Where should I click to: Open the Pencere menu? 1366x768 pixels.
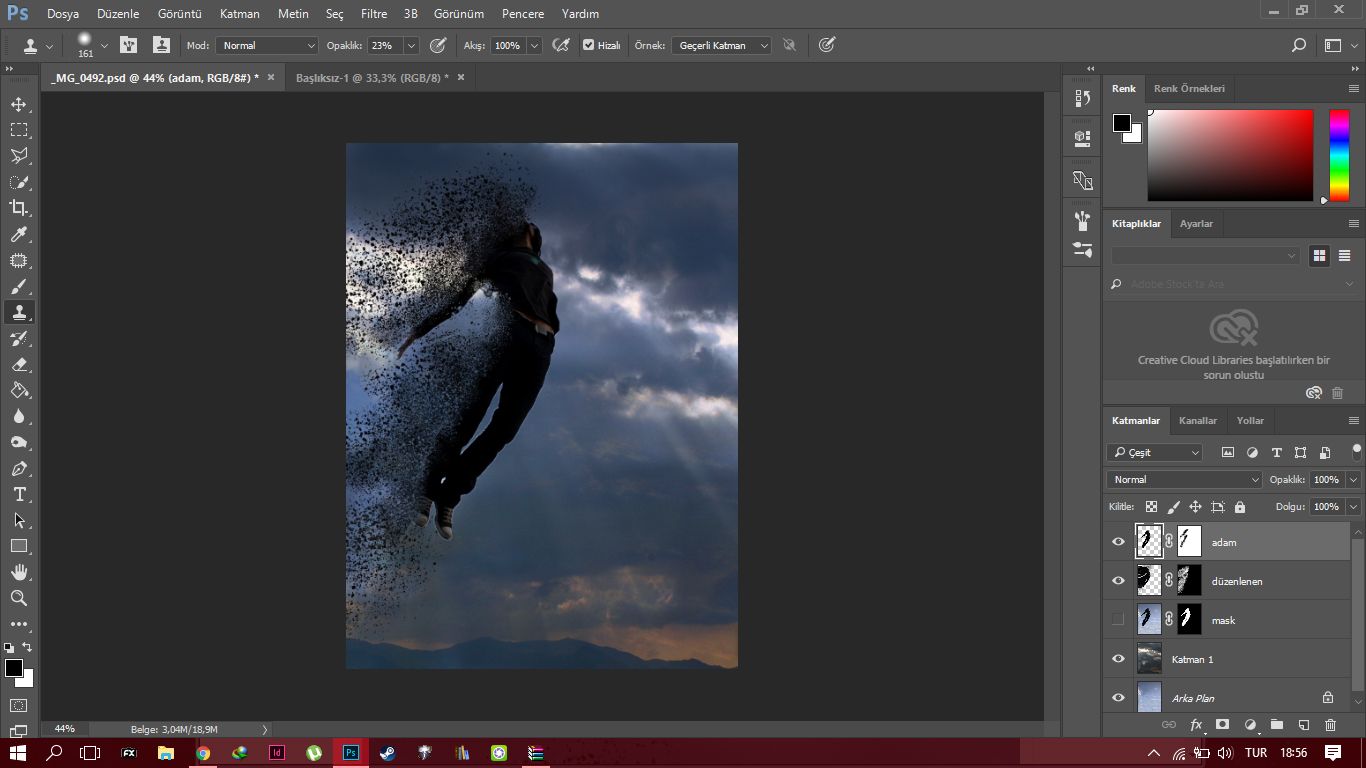523,14
